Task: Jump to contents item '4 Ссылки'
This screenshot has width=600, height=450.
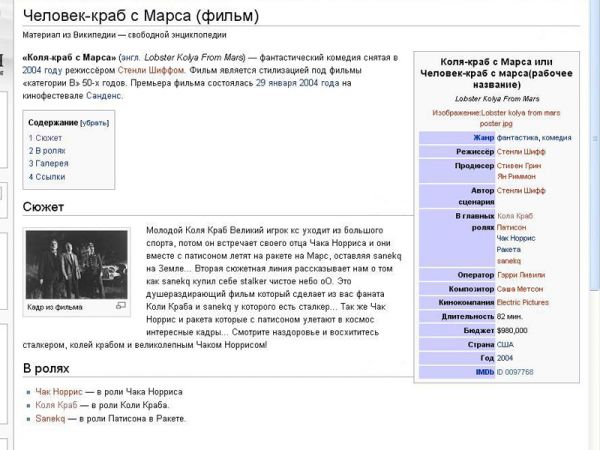Action: (x=47, y=177)
